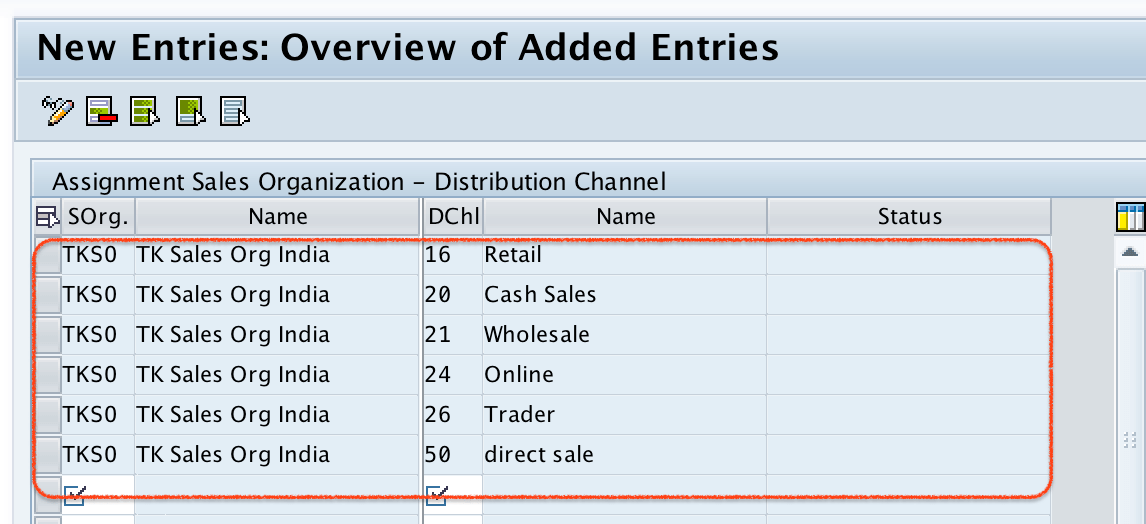Click the empty SOrg. input field
Image resolution: width=1146 pixels, height=524 pixels.
(x=98, y=494)
